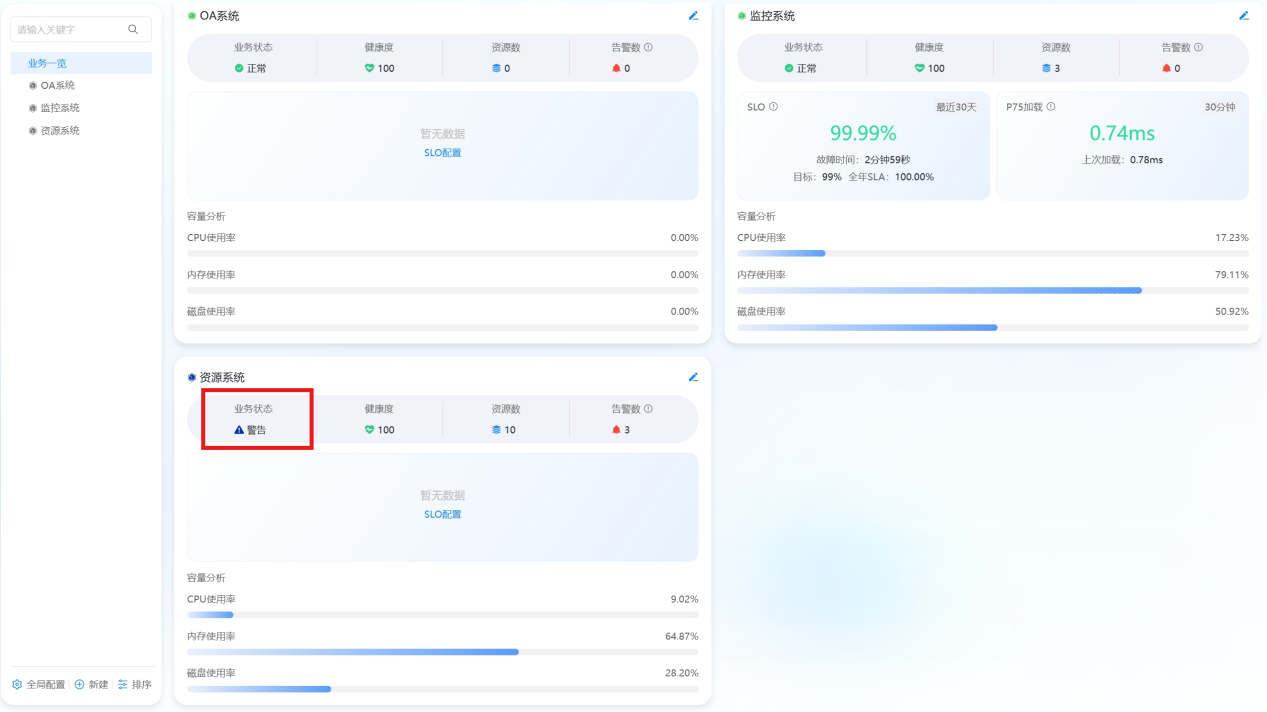Click the 最近30天 tag in SLO panel

[x=956, y=107]
